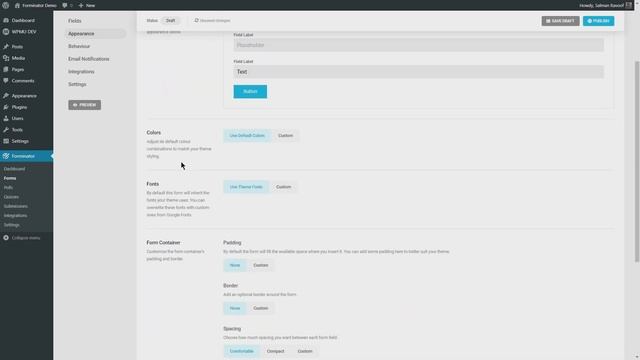Click the Comments icon in the sidebar

[x=6, y=81]
